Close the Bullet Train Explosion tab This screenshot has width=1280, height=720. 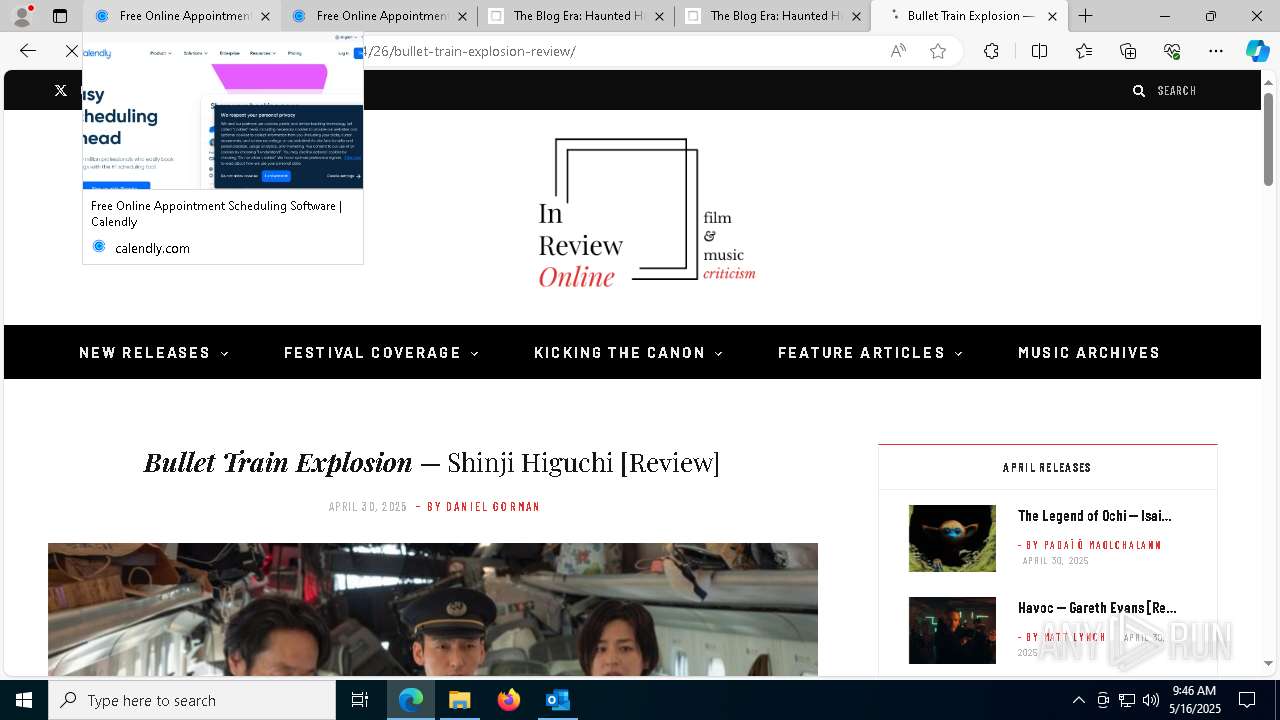point(1052,16)
